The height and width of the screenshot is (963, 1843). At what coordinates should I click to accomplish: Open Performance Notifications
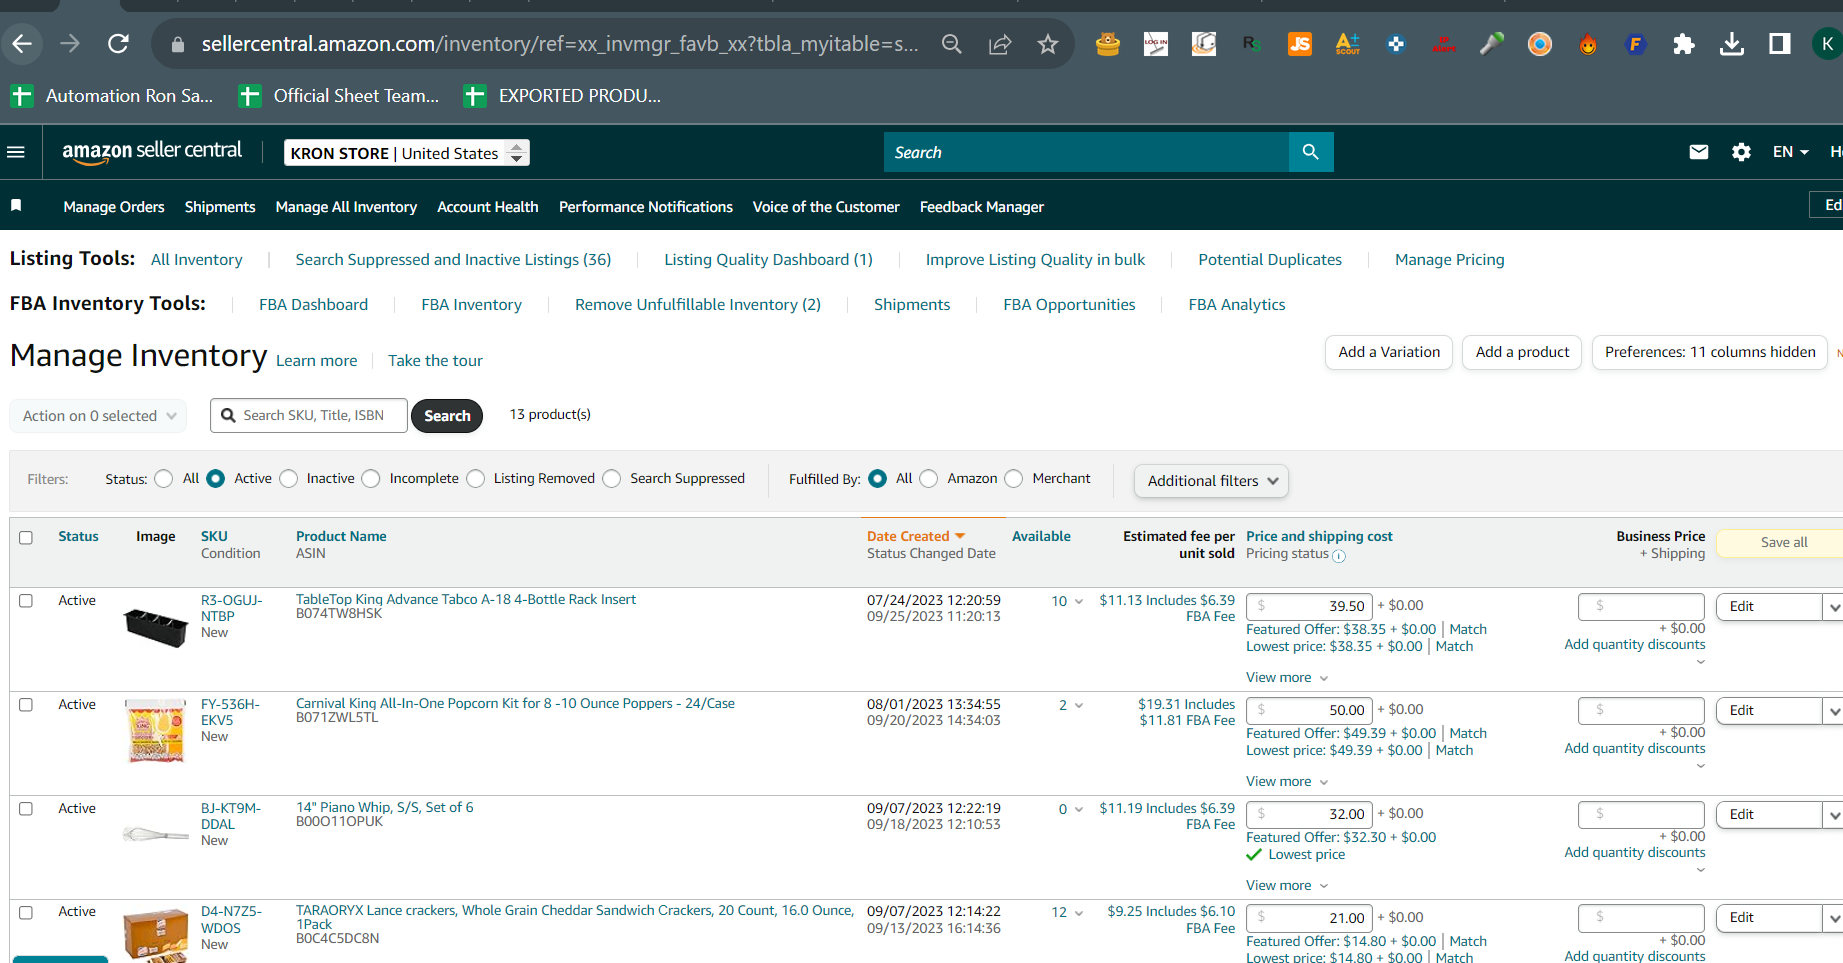(x=646, y=207)
